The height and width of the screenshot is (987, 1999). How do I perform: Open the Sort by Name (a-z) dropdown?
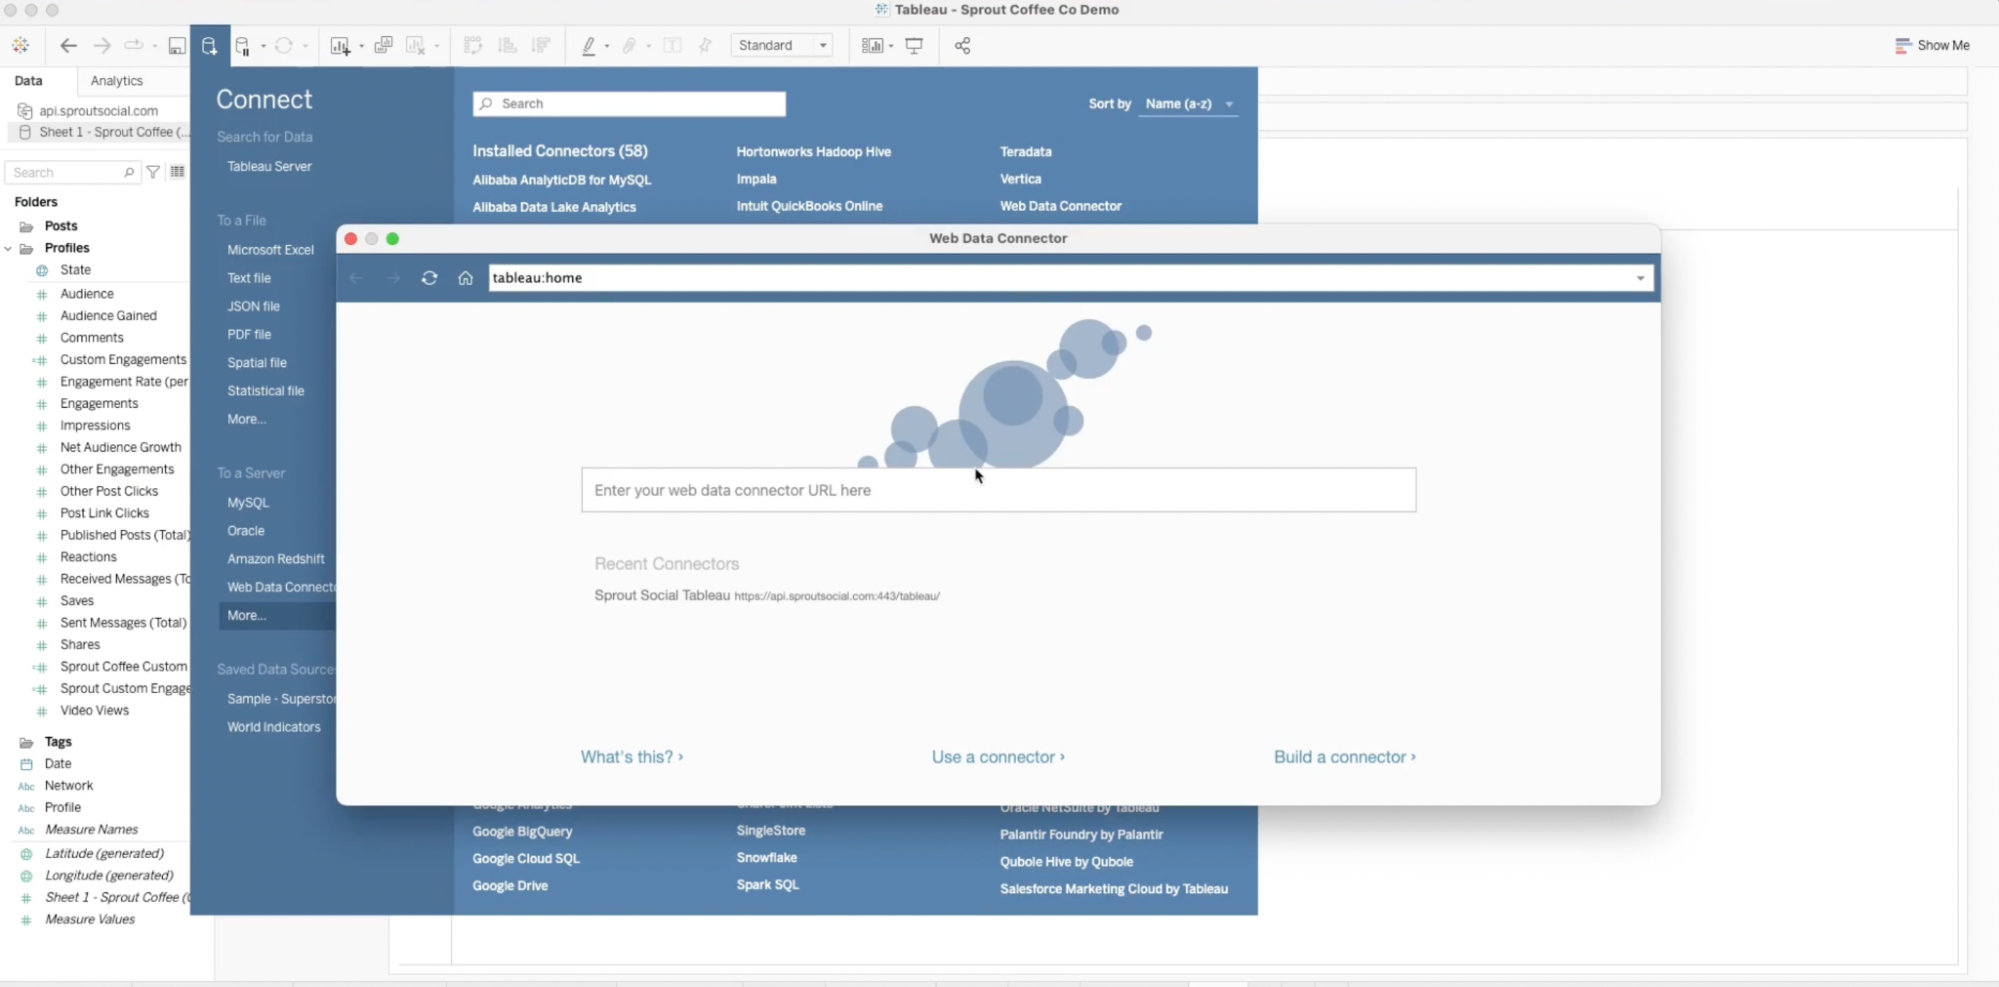point(1189,104)
